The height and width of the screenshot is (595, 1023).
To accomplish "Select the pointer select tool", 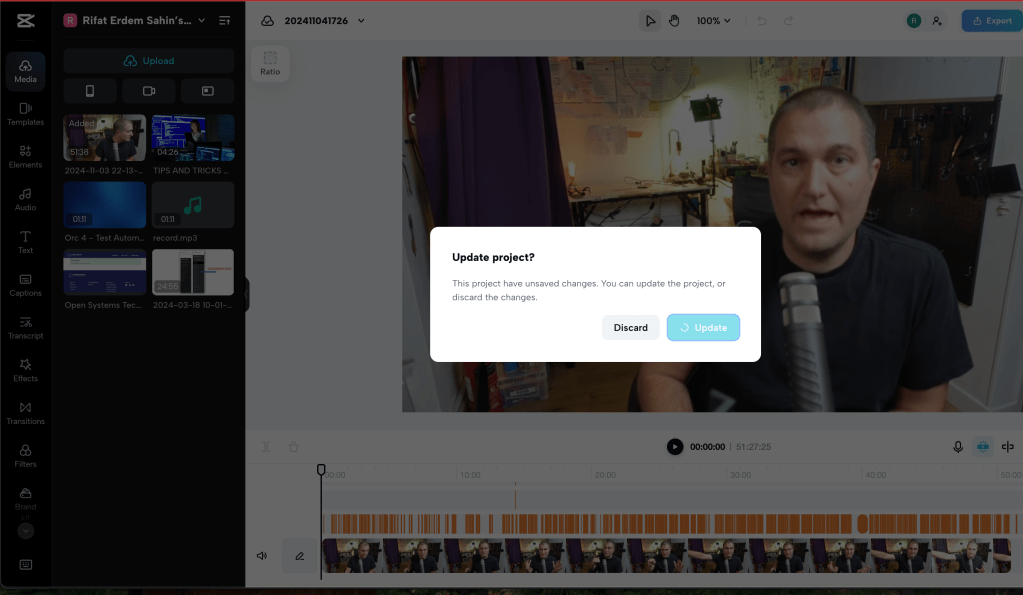I will click(650, 21).
